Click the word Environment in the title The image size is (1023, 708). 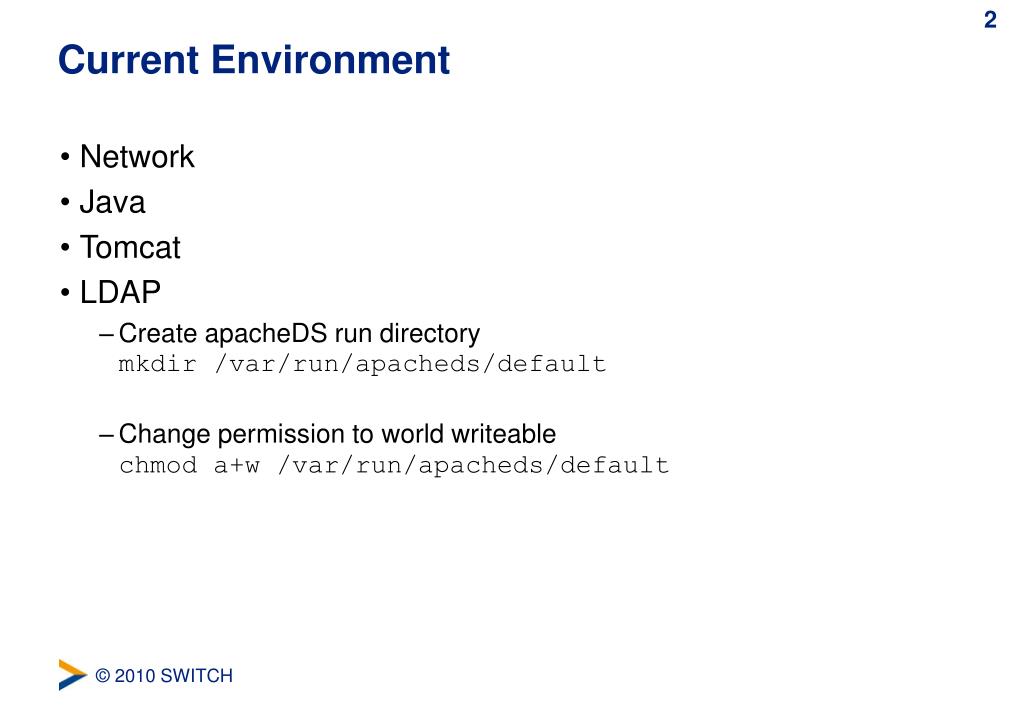pos(331,60)
